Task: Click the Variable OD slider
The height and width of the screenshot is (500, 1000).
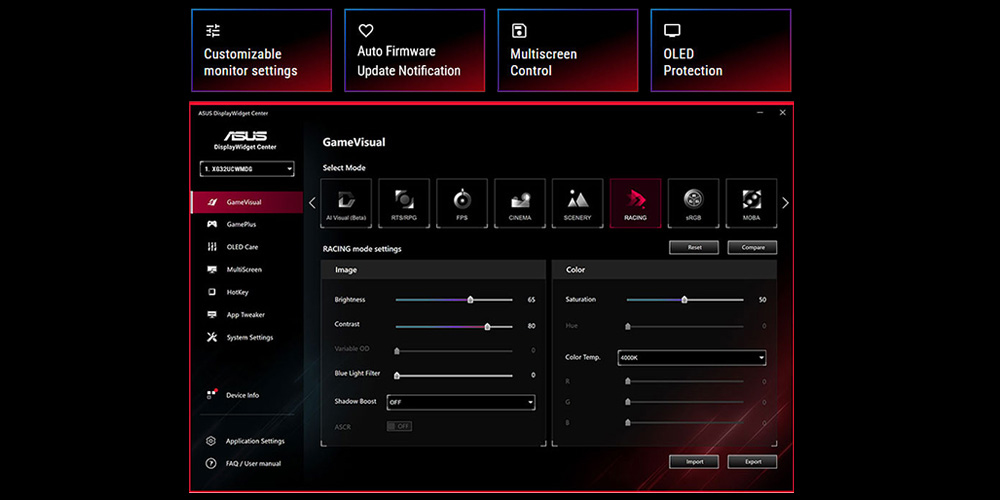Action: [454, 351]
